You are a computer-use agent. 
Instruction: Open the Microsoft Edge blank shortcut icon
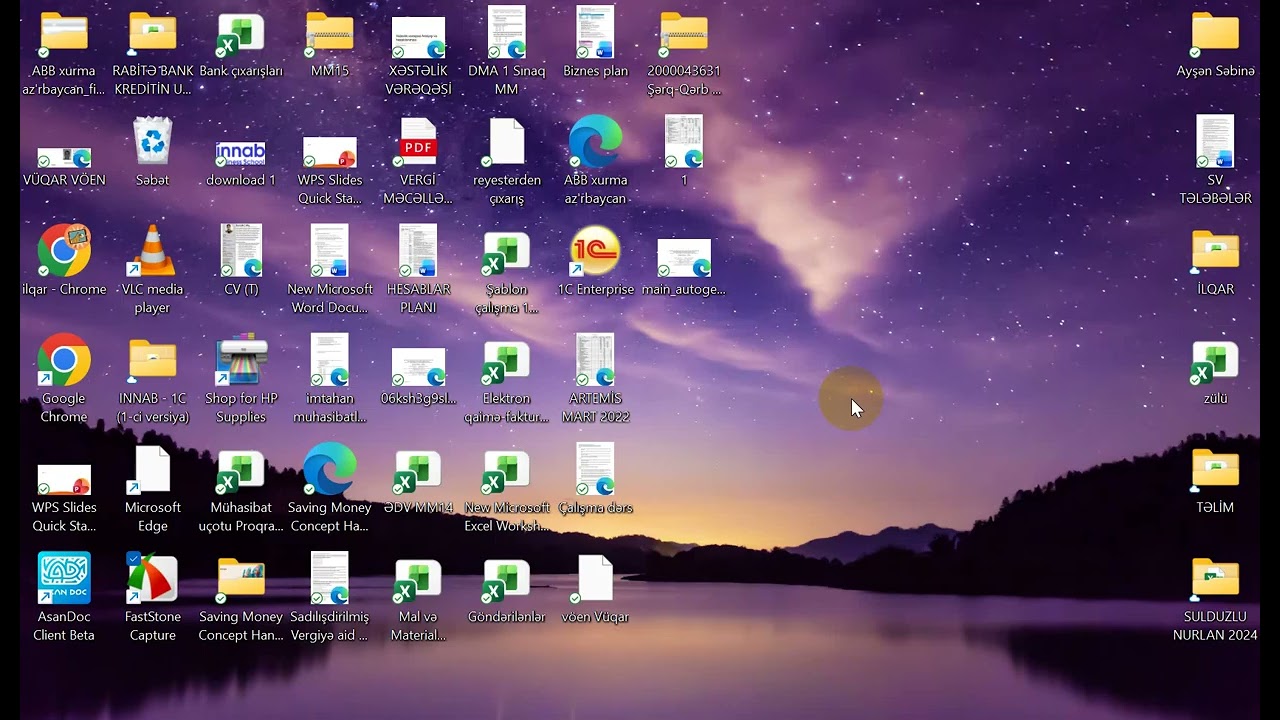tap(153, 469)
